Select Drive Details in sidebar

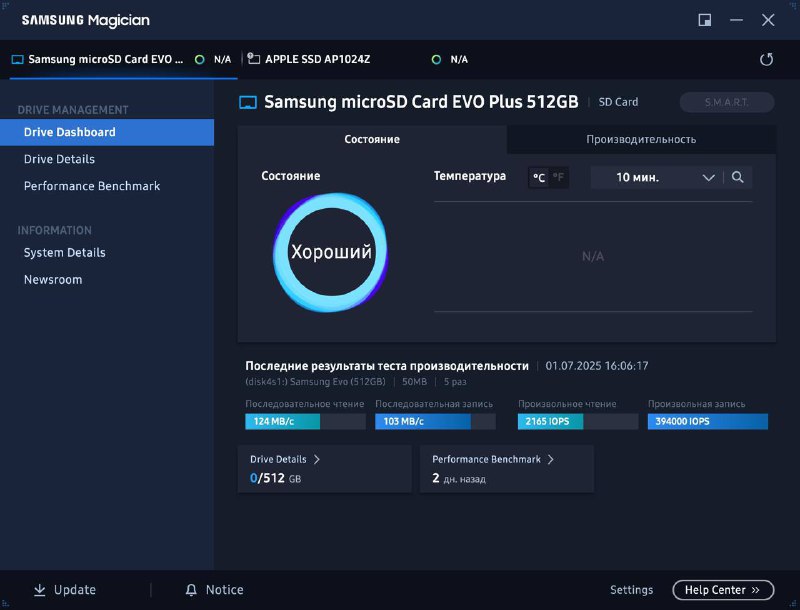(107, 159)
